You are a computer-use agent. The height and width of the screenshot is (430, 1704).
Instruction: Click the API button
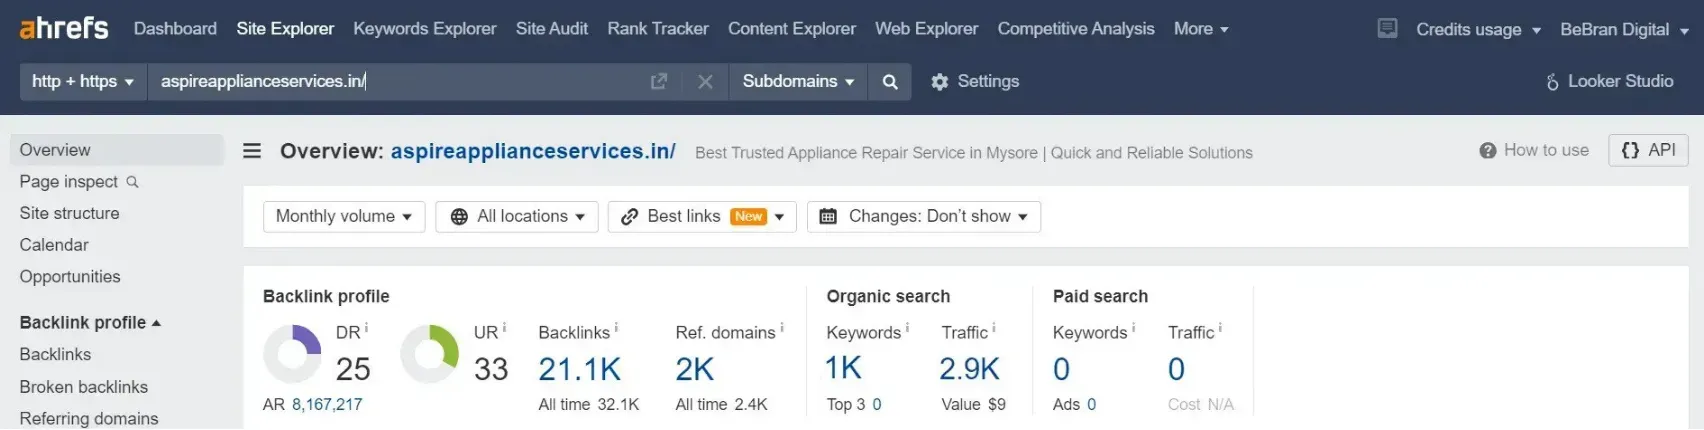(x=1648, y=150)
